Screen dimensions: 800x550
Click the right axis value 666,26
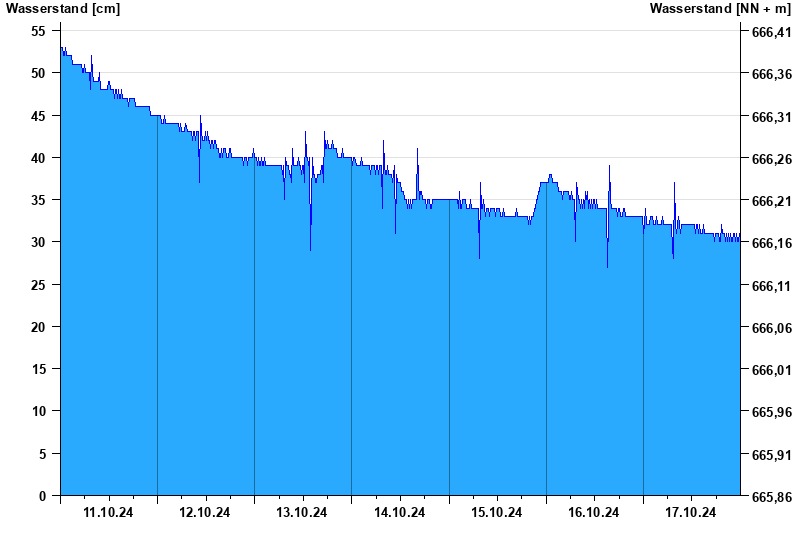tap(772, 159)
